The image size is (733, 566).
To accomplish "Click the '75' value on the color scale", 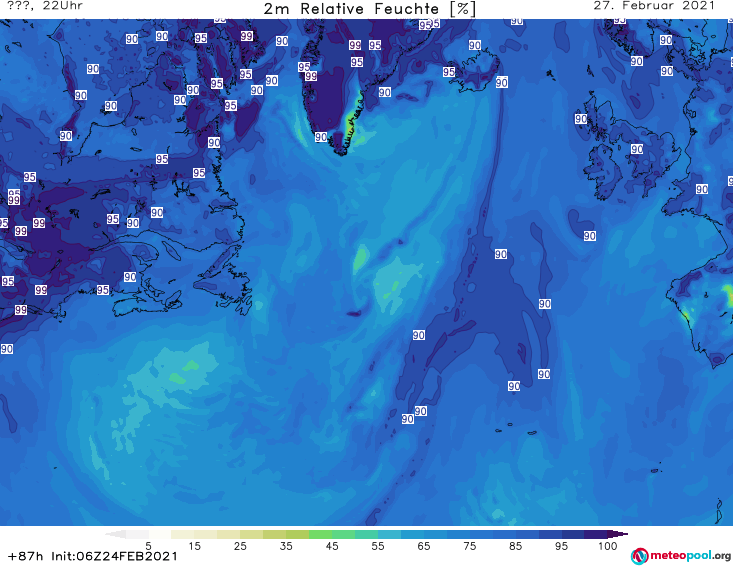I will click(x=470, y=546).
